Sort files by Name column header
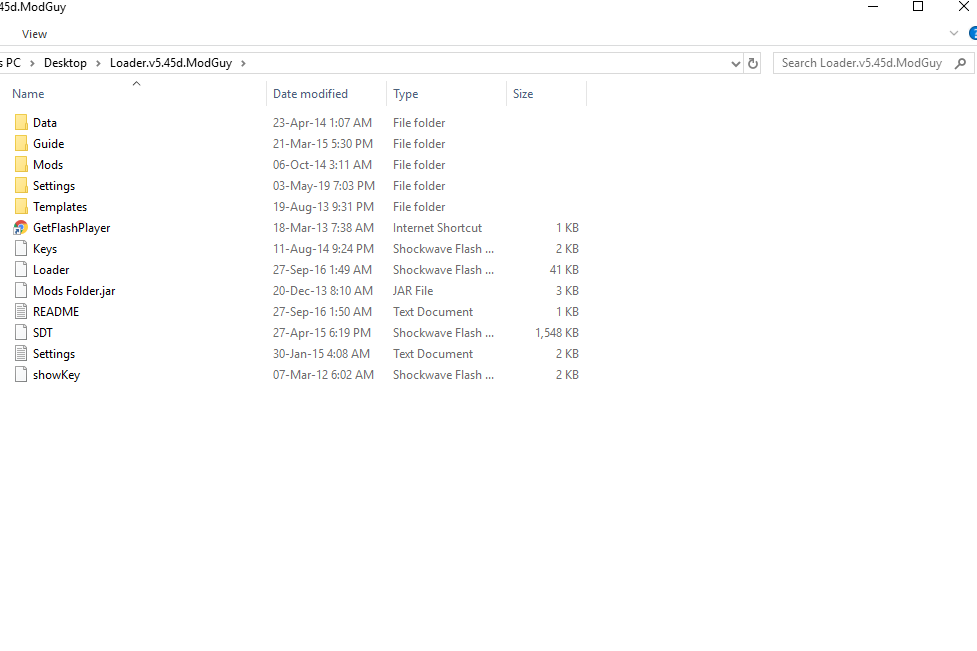977x651 pixels. point(28,94)
